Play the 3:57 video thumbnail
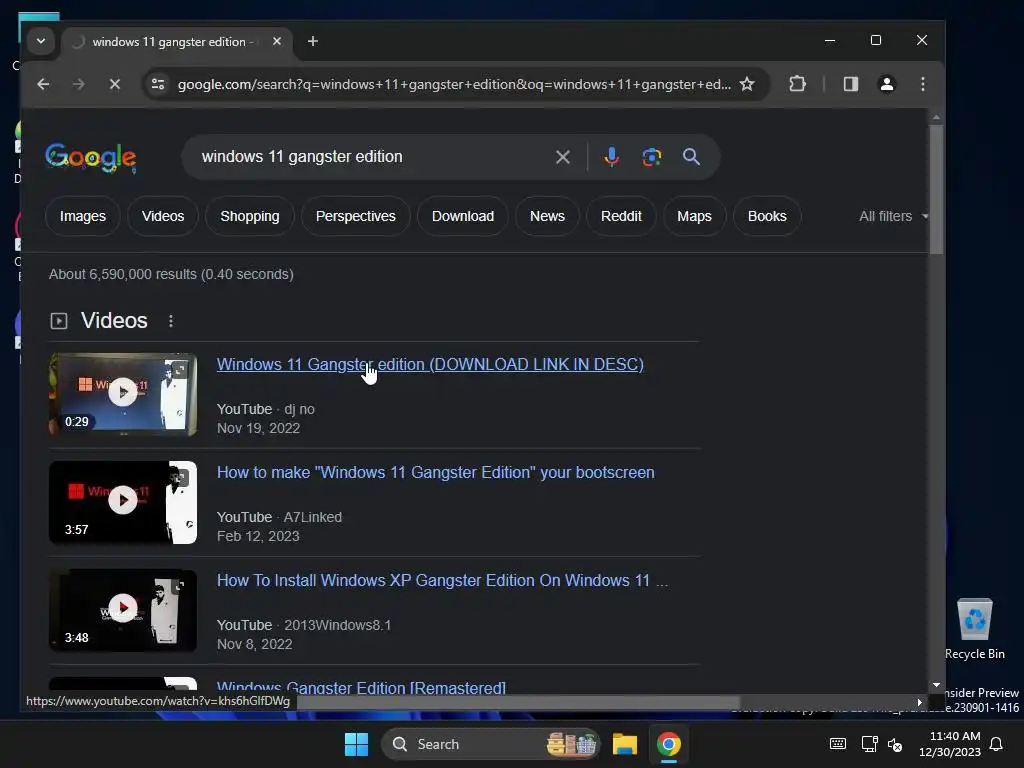Screen dimensions: 1024x768 point(123,502)
